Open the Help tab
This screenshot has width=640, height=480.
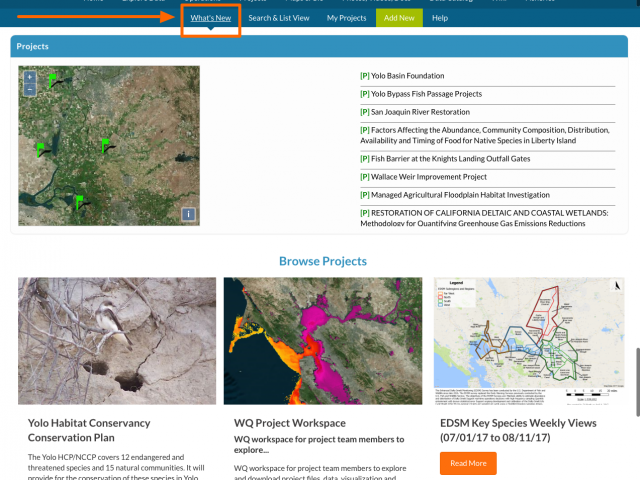point(440,18)
